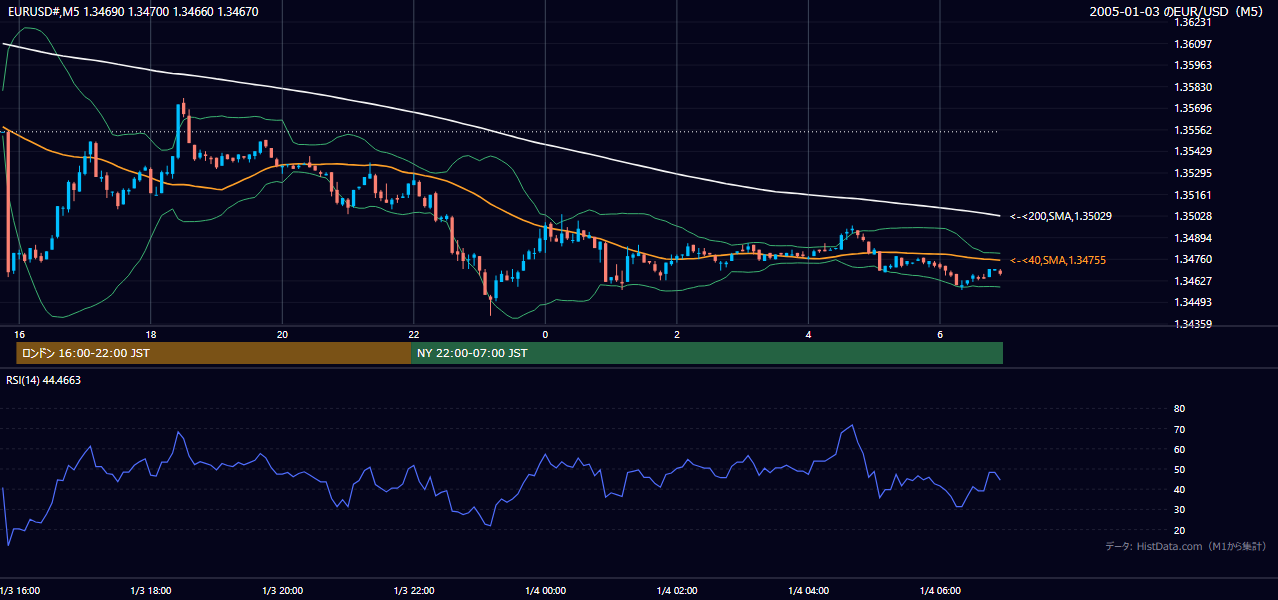This screenshot has height=600, width=1278.
Task: Select the ロンドン 16:00-22:00 JST session bar
Action: pos(214,353)
